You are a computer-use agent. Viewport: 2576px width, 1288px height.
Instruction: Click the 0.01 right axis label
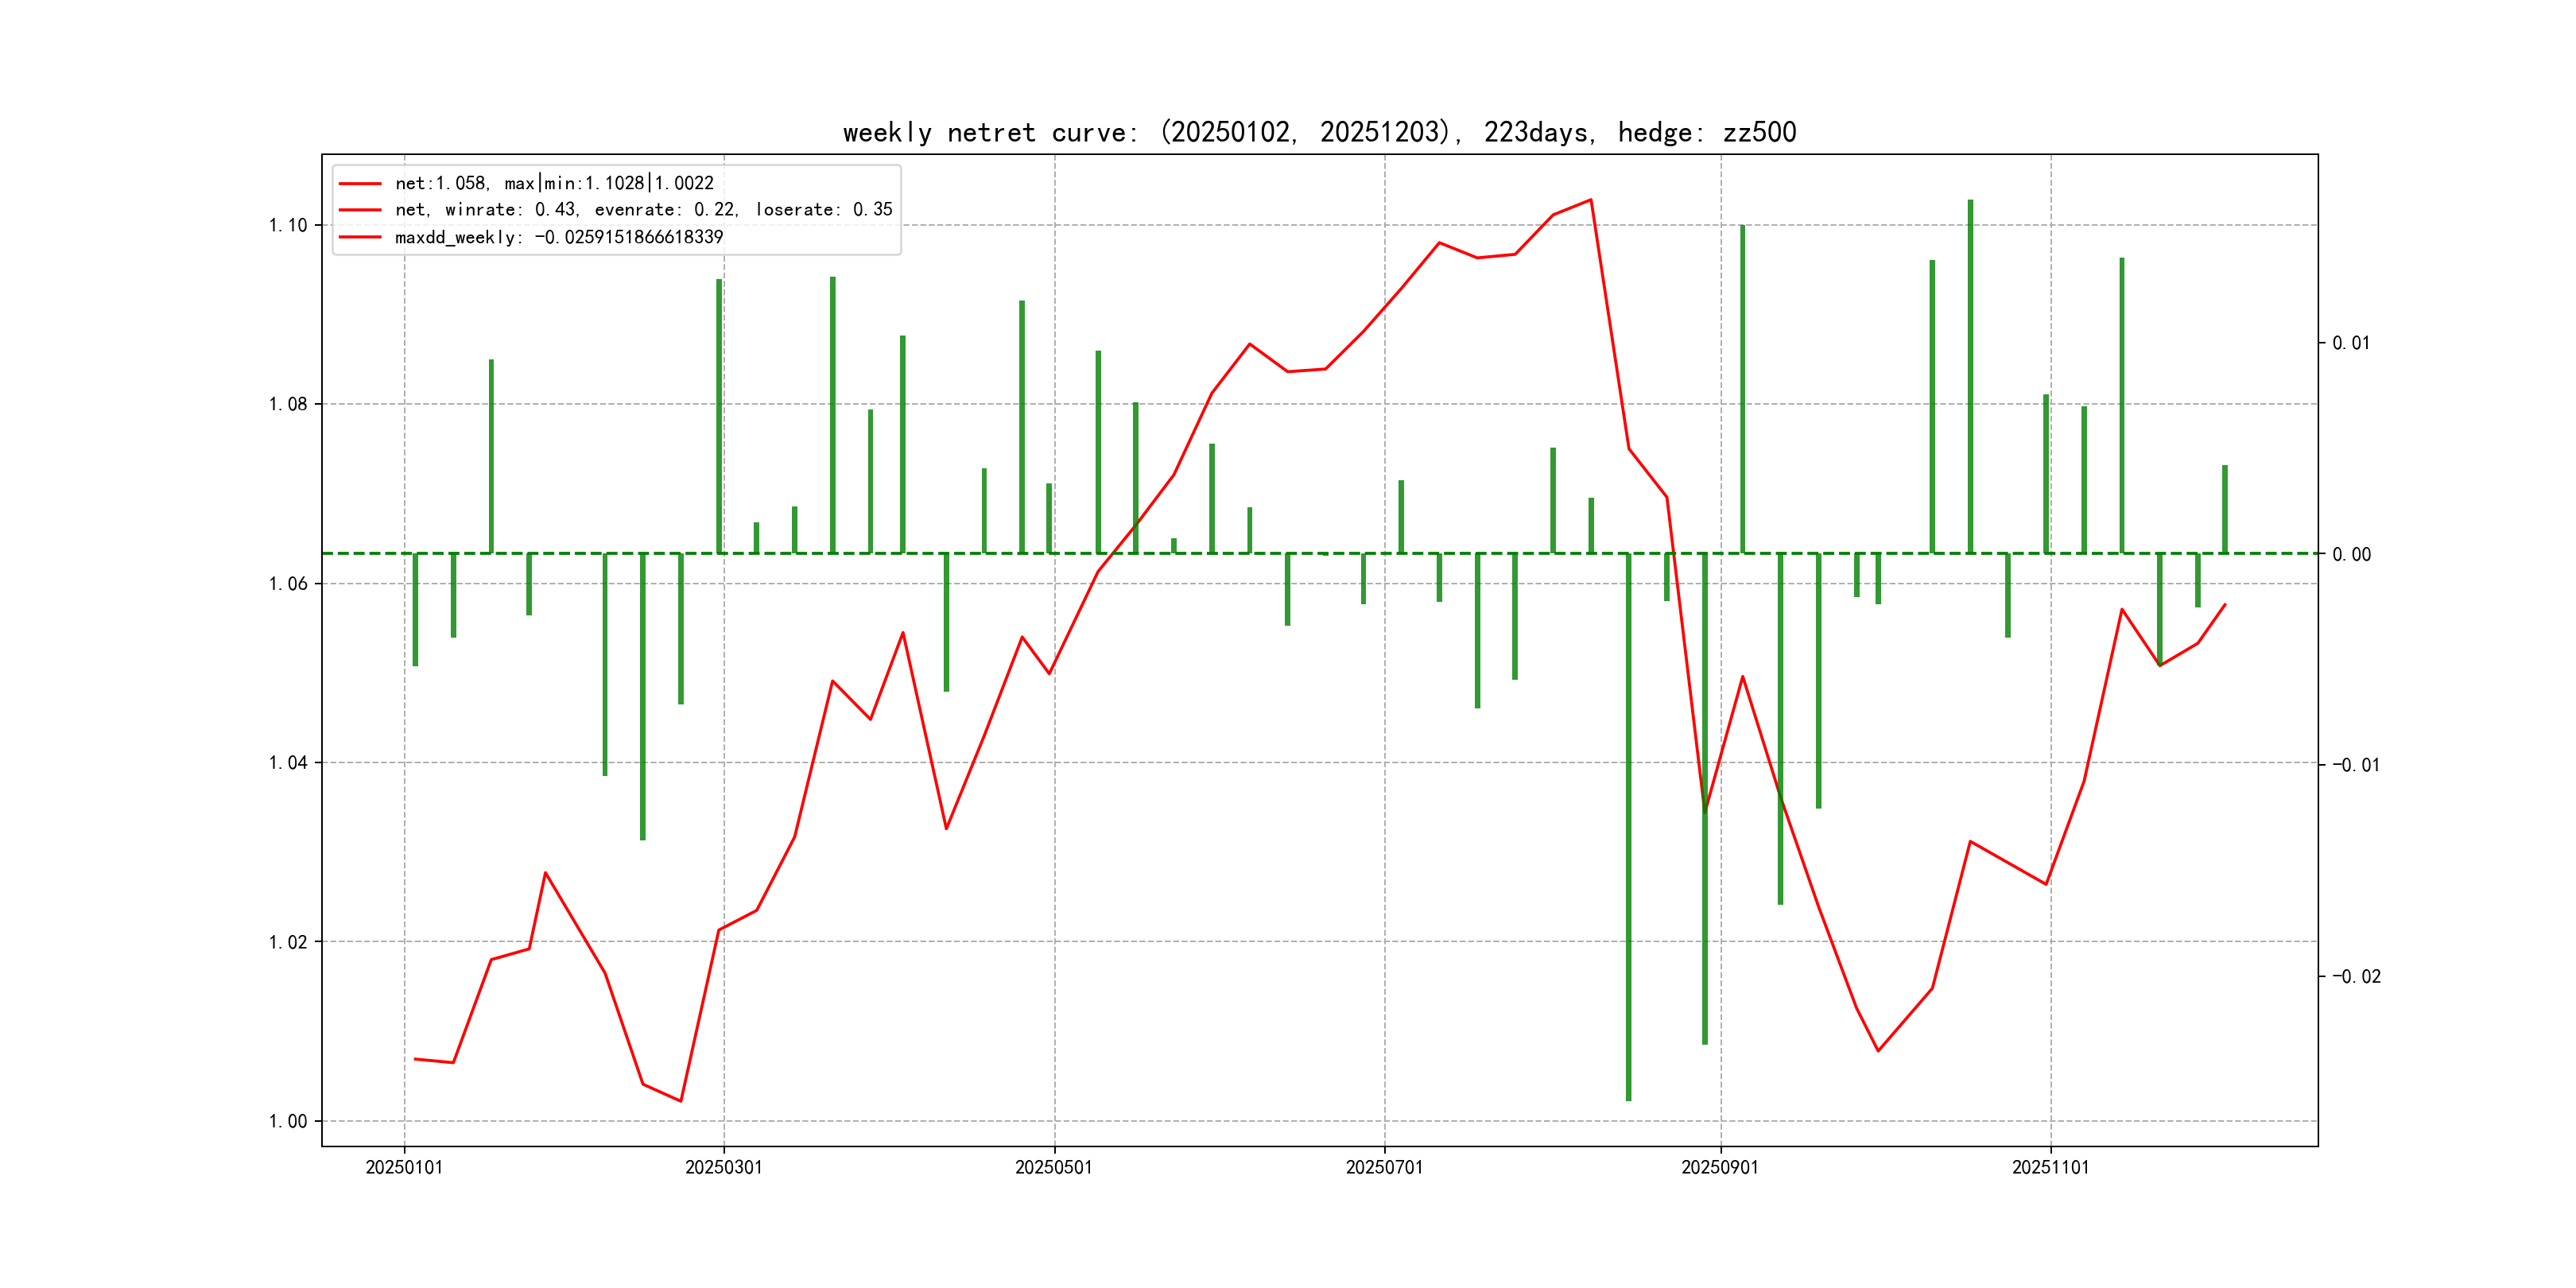[x=2351, y=343]
